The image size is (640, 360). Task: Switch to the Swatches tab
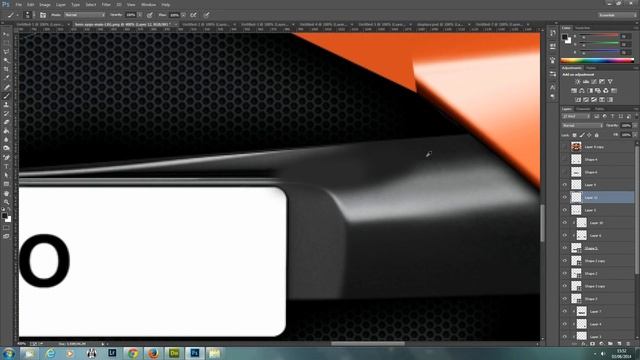582,28
